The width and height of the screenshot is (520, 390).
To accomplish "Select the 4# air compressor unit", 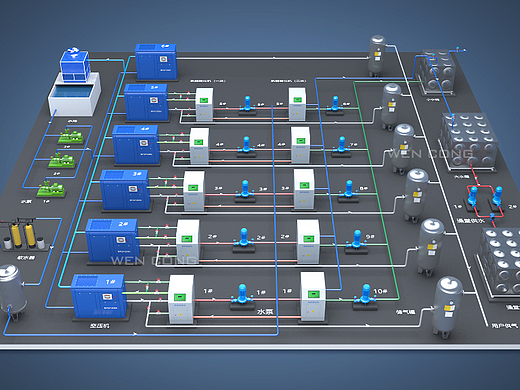I will click(x=136, y=144).
